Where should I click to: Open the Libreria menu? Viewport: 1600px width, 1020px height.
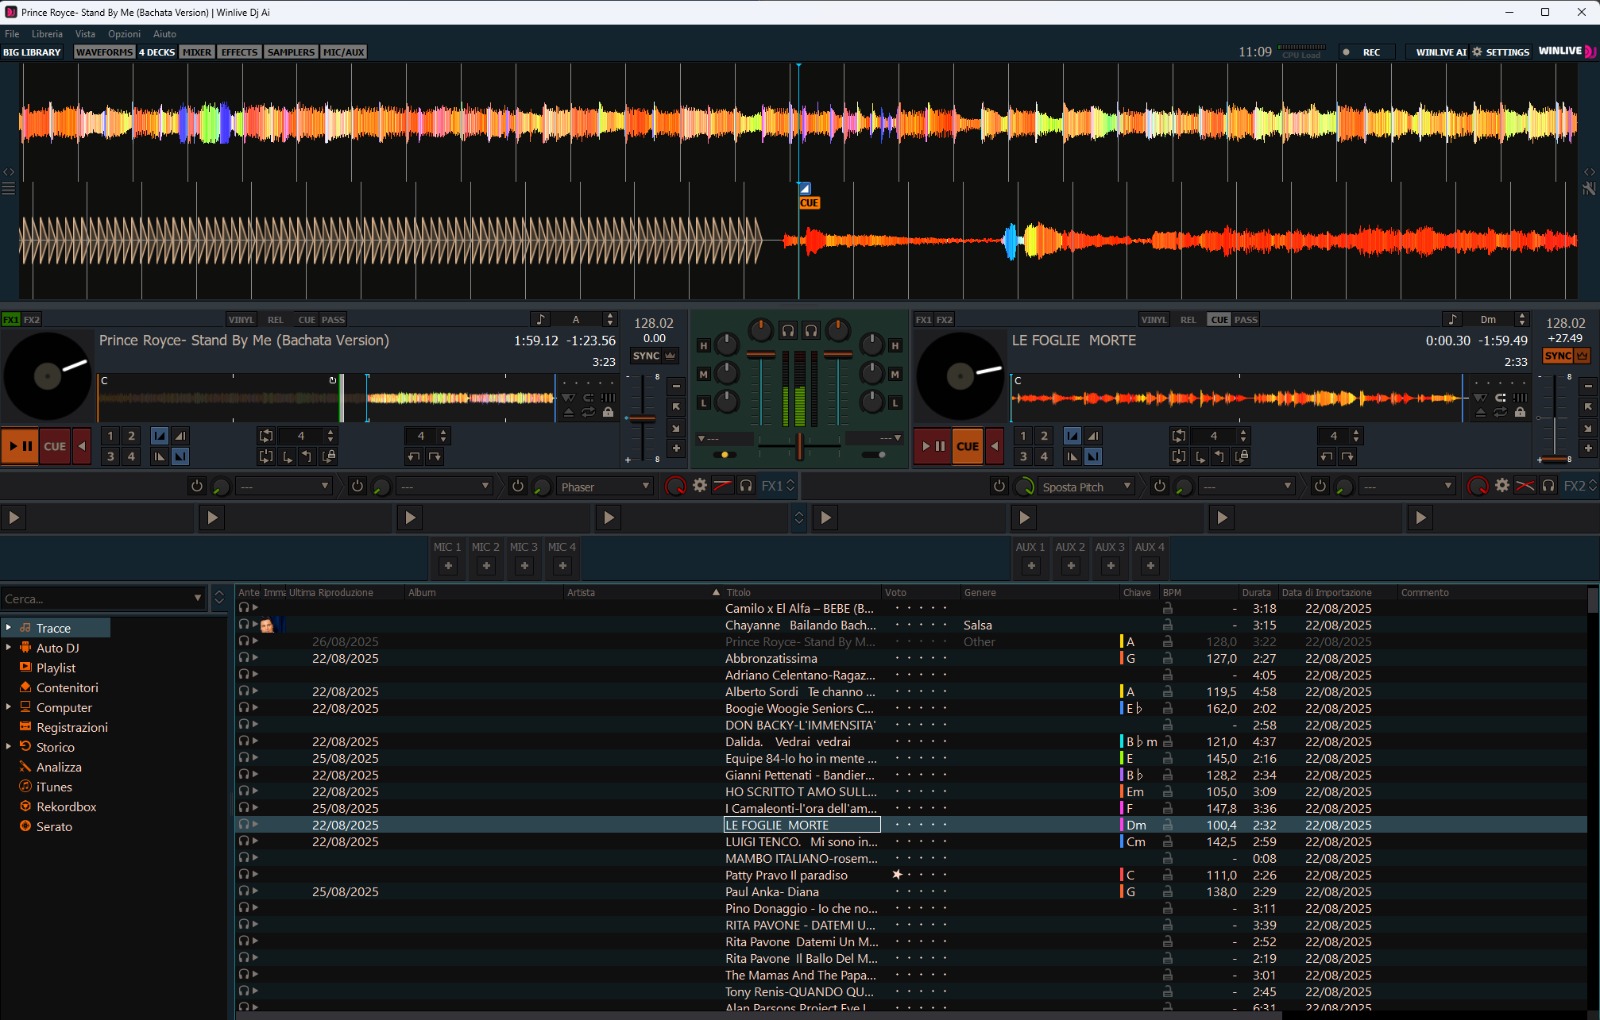[47, 34]
